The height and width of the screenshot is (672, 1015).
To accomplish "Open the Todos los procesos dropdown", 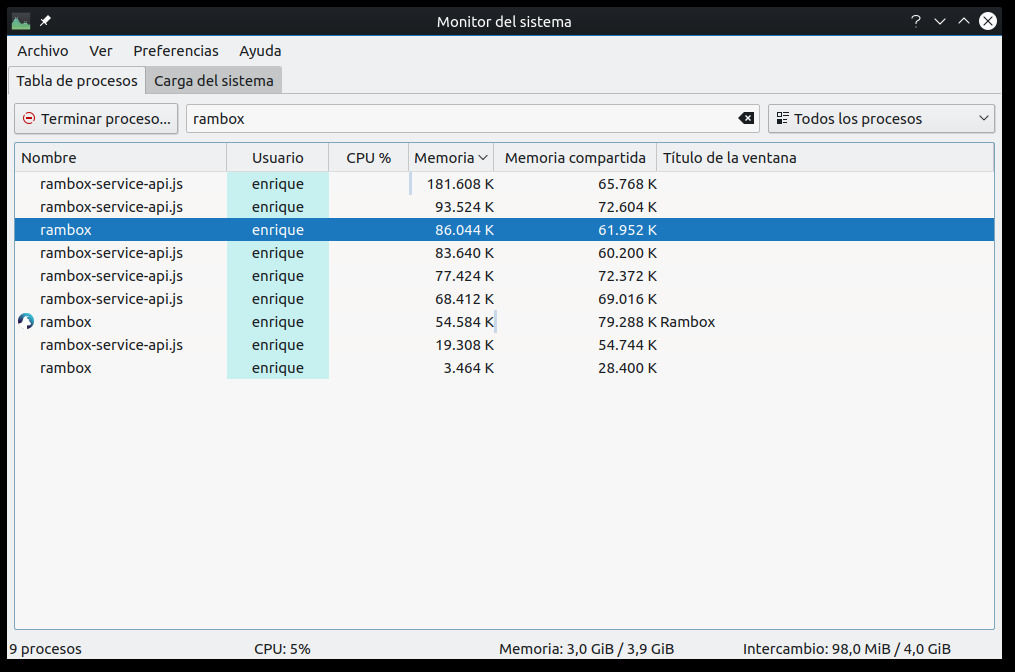I will (x=881, y=118).
